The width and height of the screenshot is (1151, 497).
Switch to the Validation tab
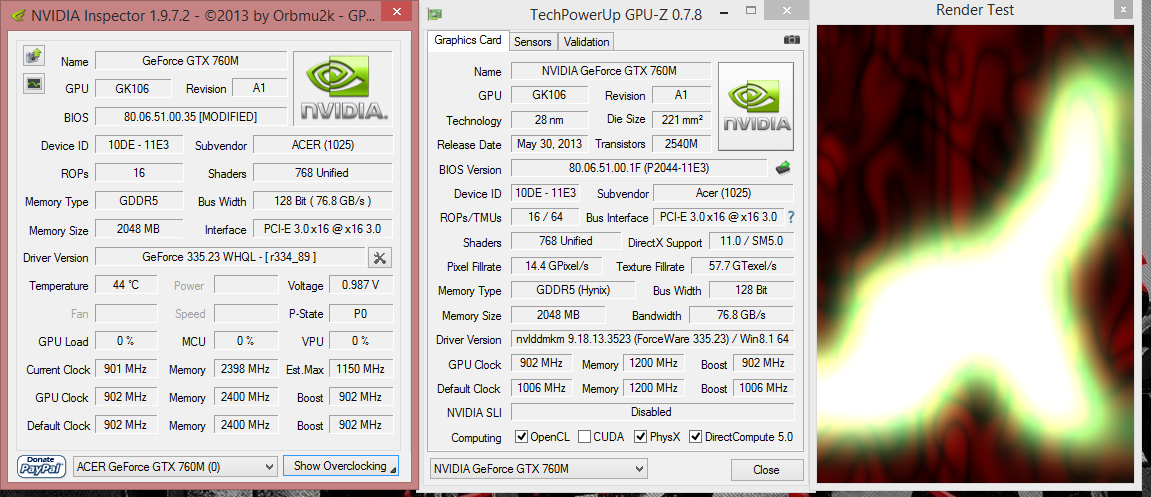[x=586, y=42]
